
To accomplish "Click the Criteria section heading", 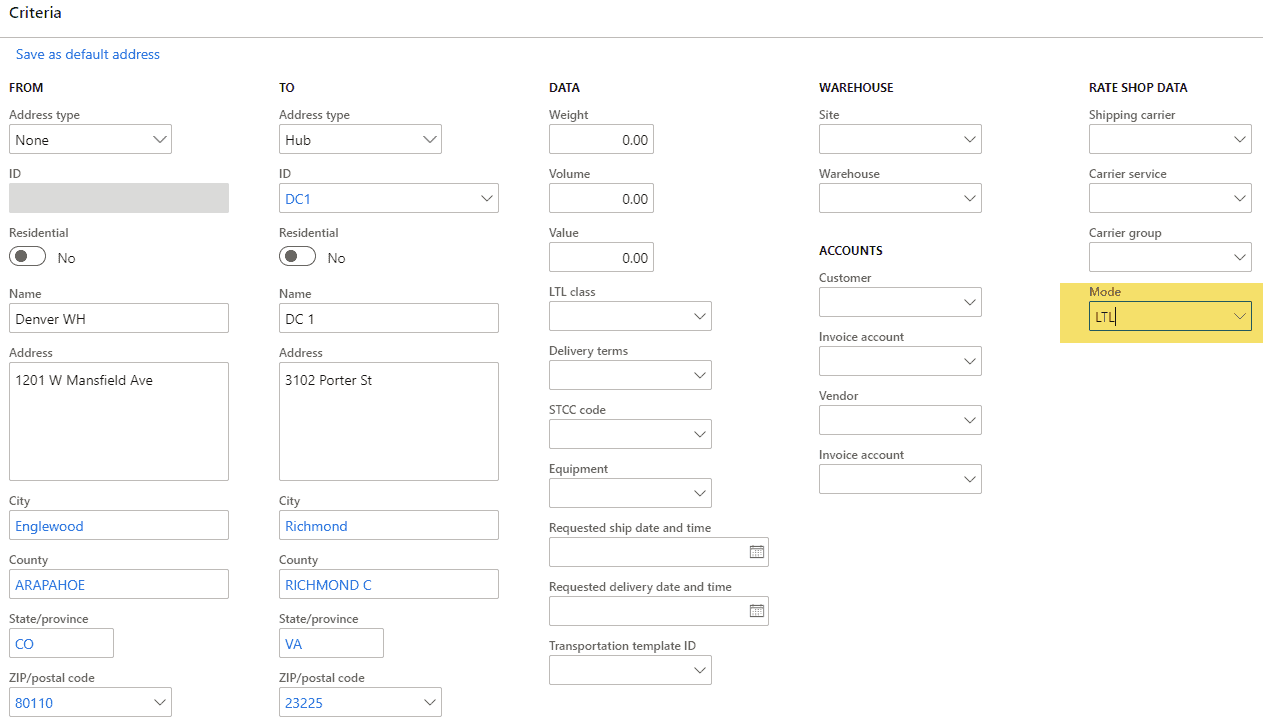I will click(35, 13).
